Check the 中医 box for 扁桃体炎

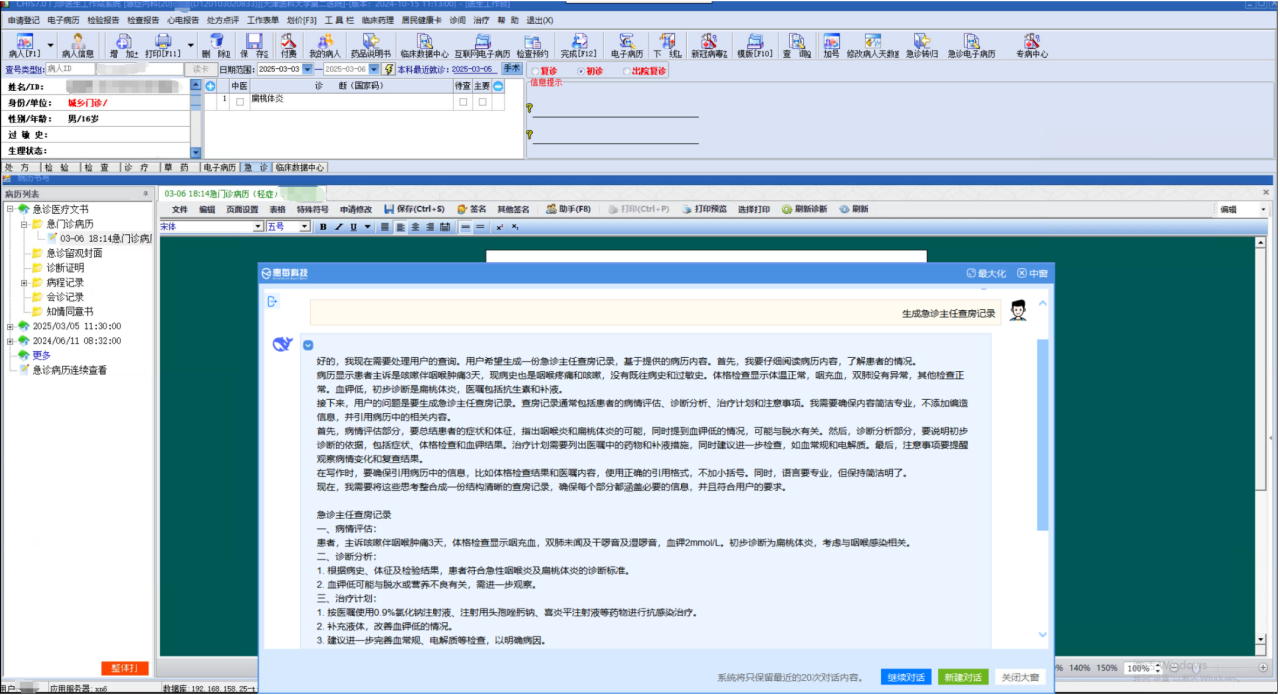click(239, 101)
